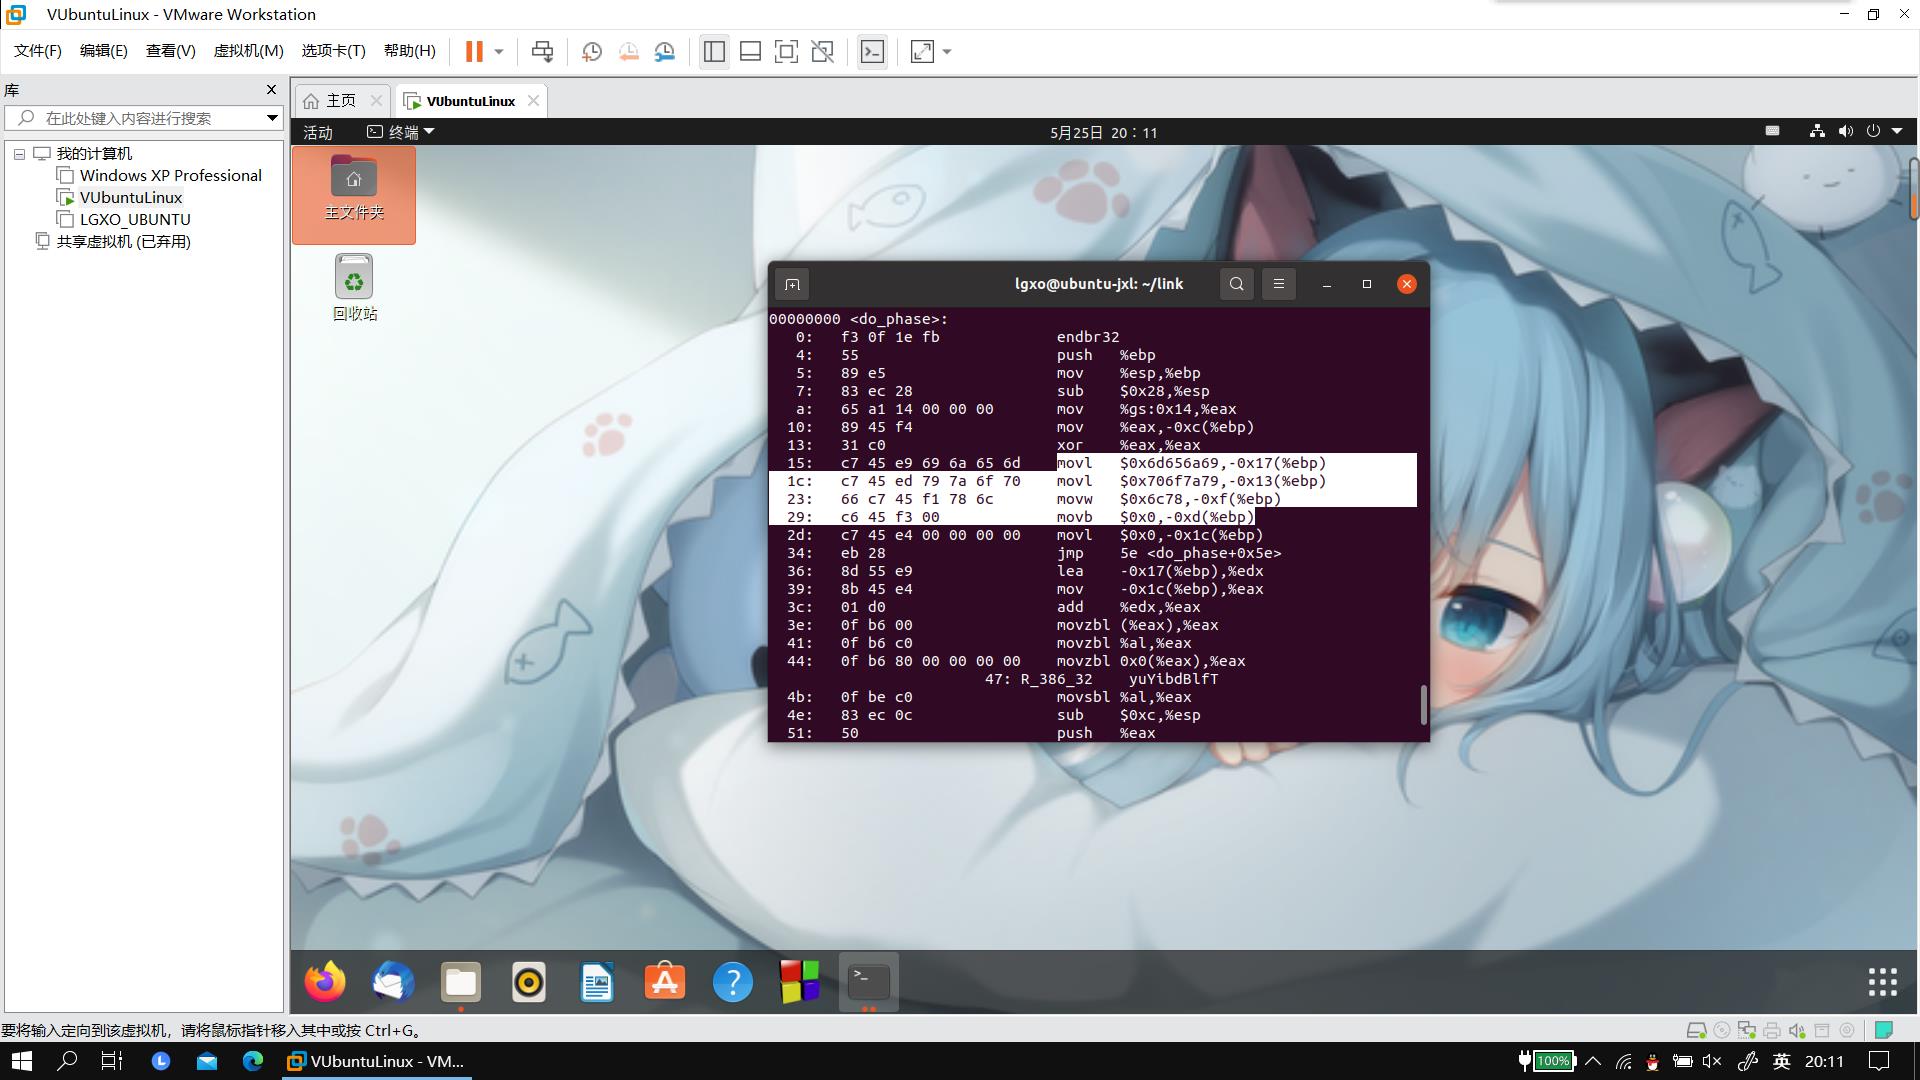Viewport: 1920px width, 1080px height.
Task: Pause the virtual machine
Action: coord(474,52)
